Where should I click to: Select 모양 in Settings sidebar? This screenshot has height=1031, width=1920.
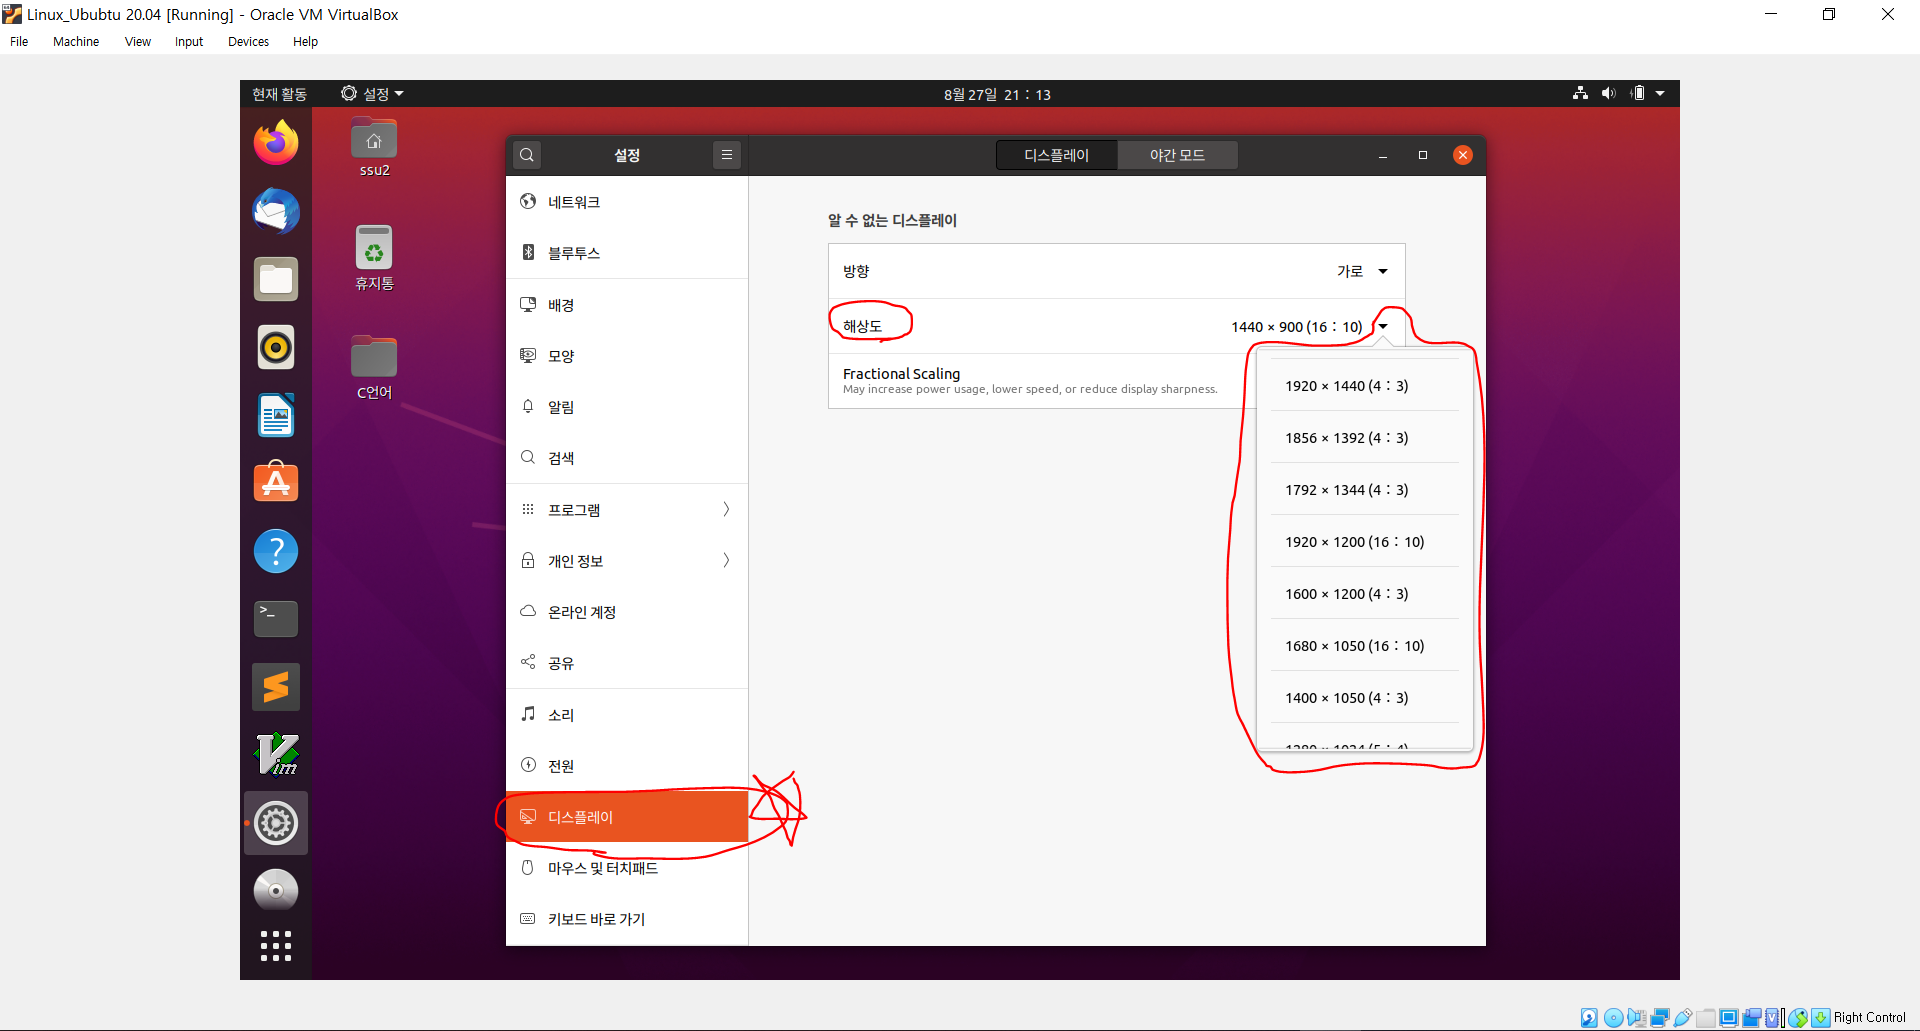click(x=627, y=356)
